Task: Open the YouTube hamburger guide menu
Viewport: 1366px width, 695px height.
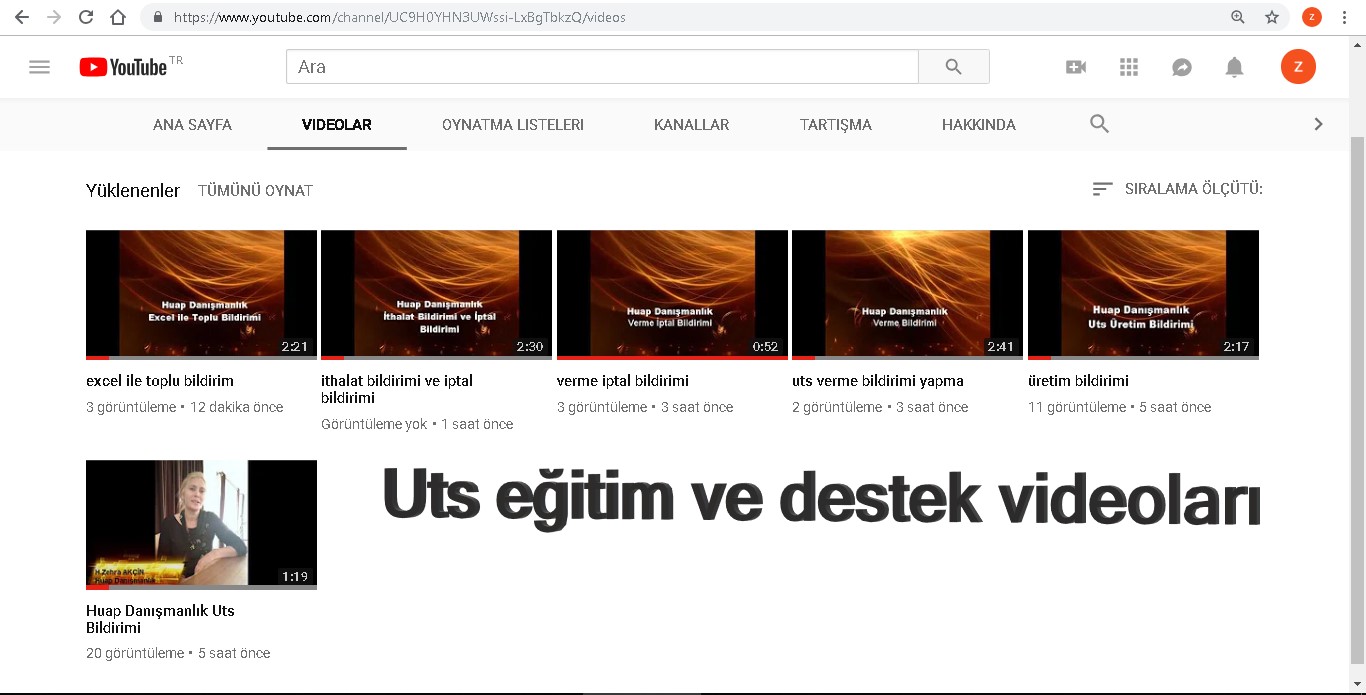Action: (x=39, y=67)
